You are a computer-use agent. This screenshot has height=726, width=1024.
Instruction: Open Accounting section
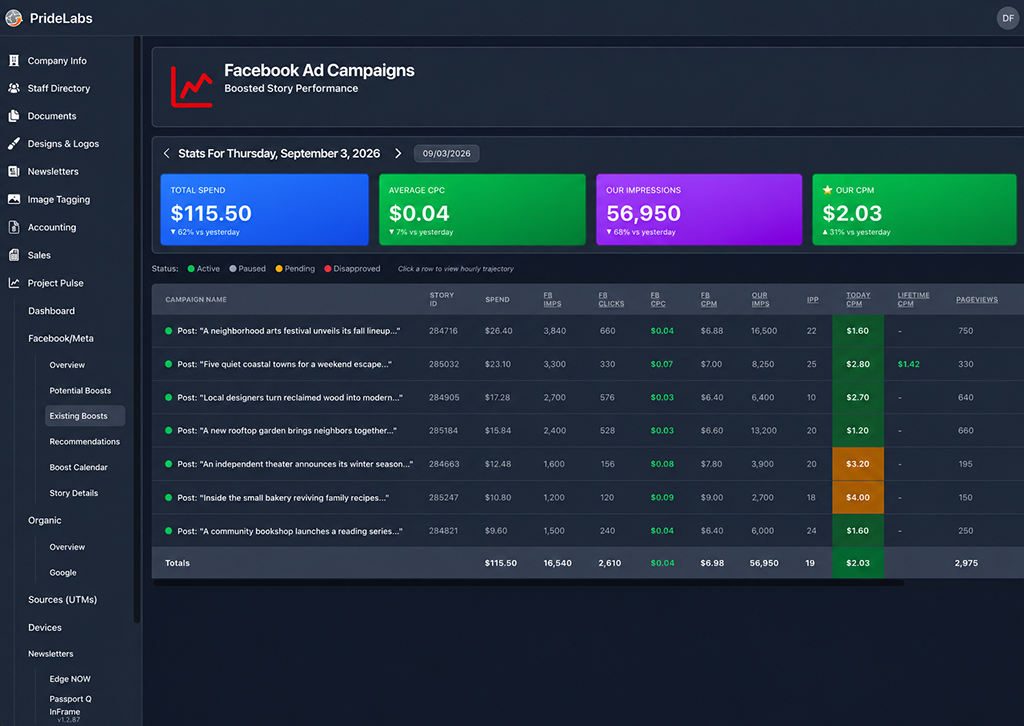(52, 227)
